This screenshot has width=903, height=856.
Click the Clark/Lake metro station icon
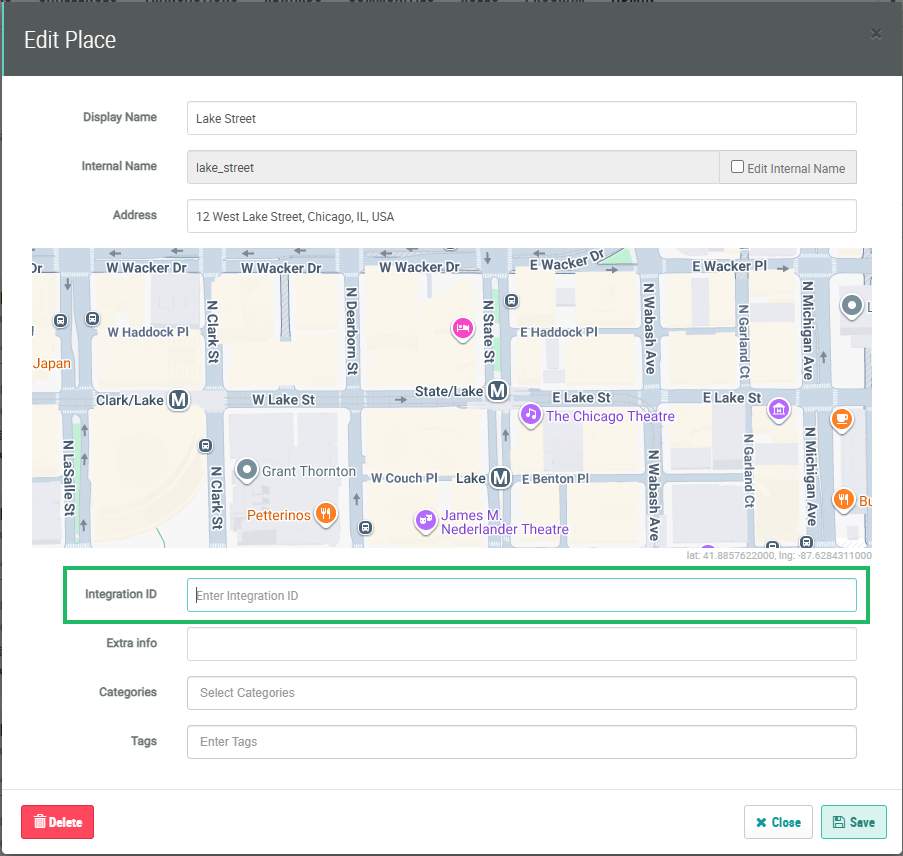click(179, 400)
